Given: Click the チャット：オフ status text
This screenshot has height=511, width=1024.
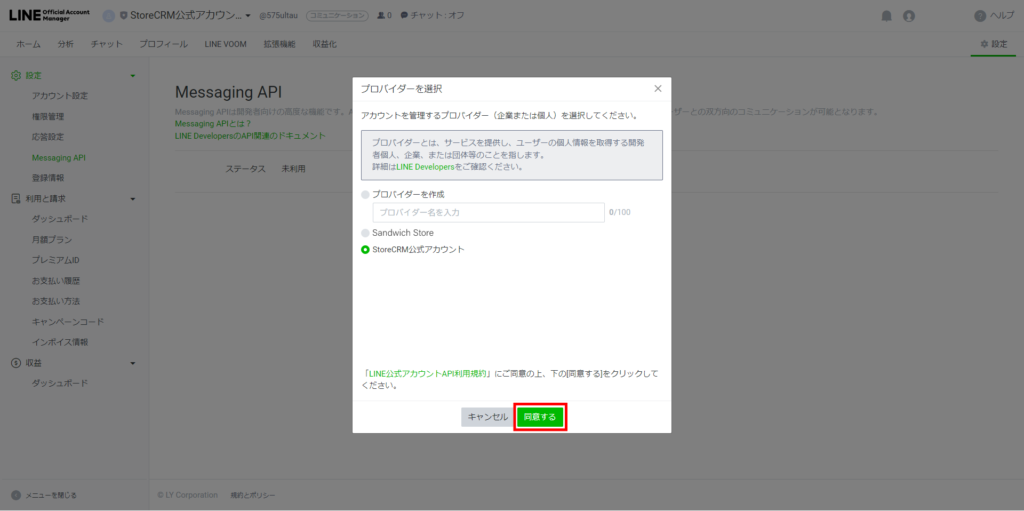Looking at the screenshot, I should 438,16.
